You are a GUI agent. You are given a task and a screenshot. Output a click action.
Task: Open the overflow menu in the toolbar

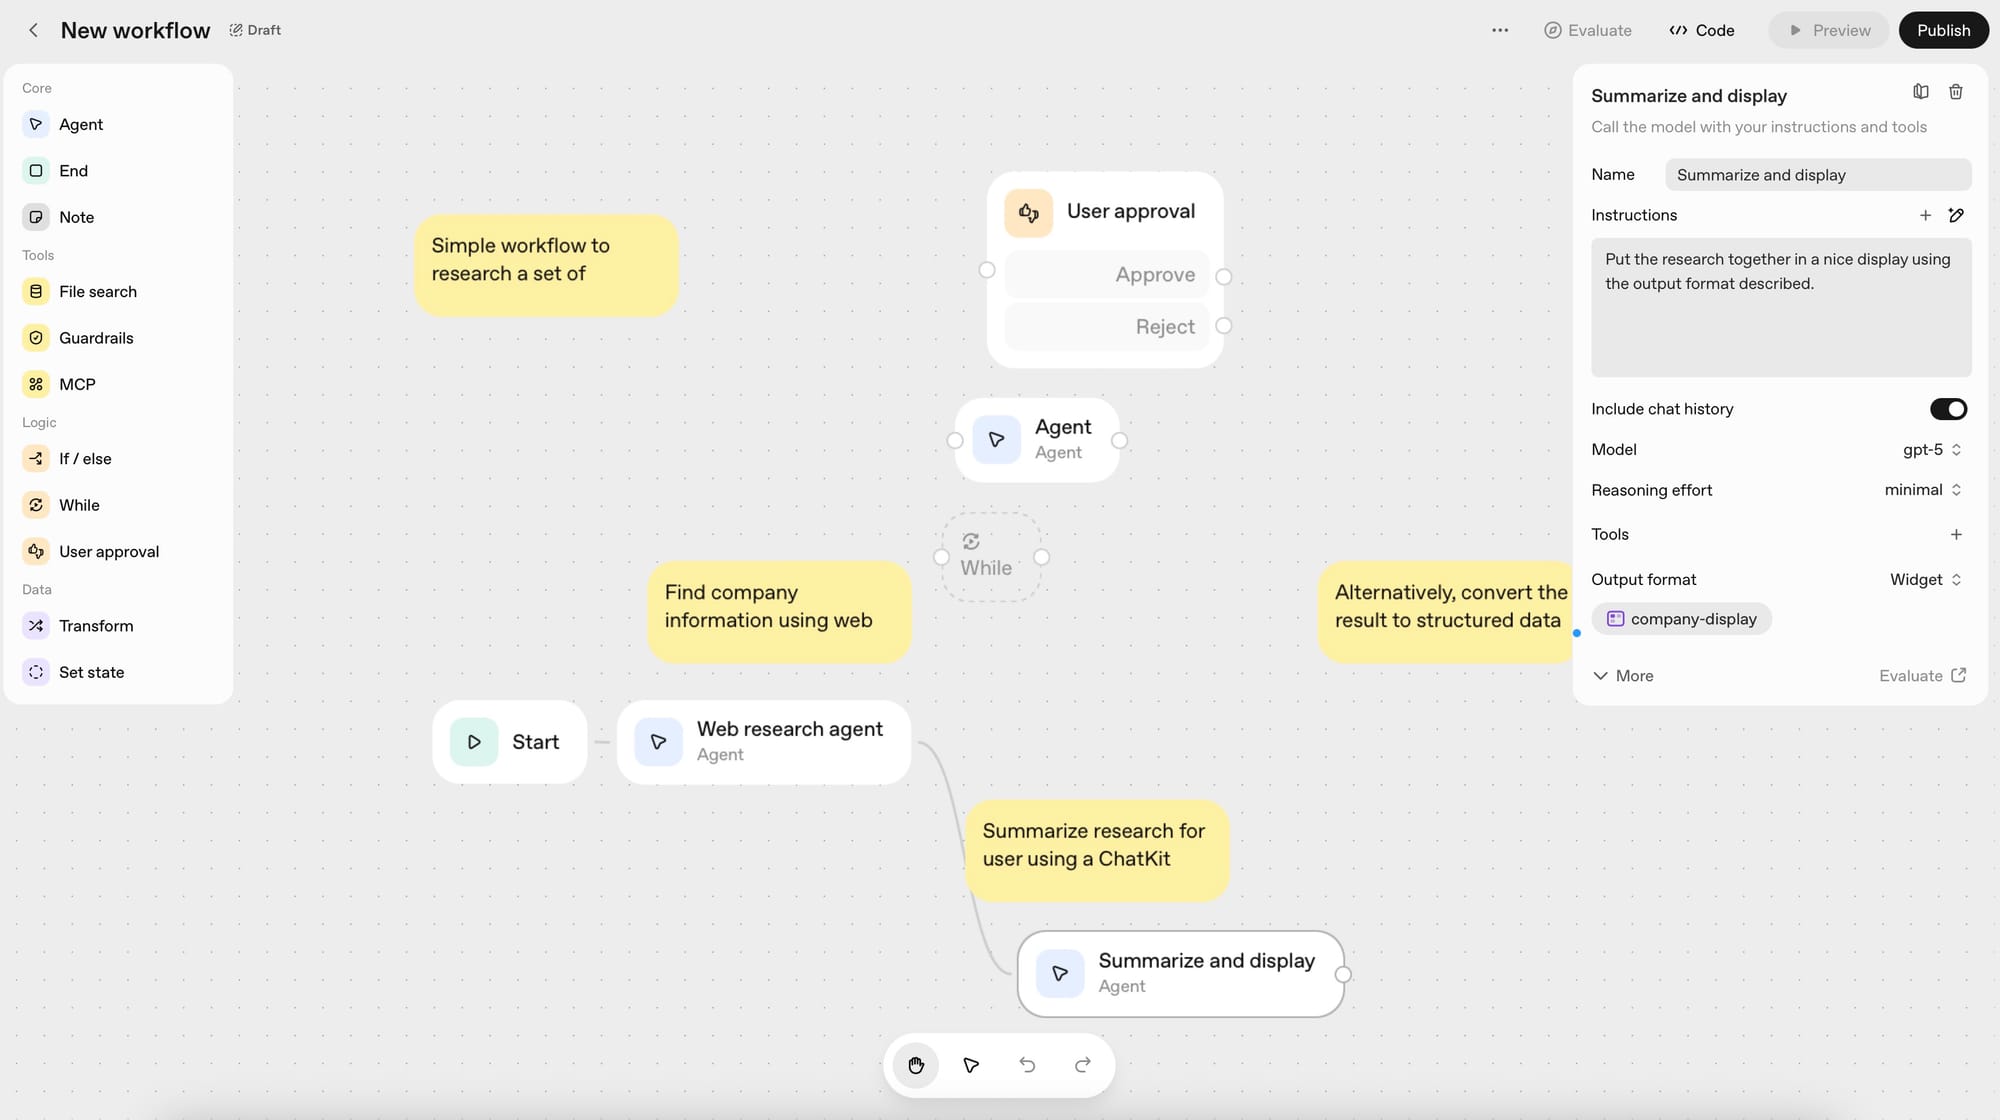[x=1500, y=30]
